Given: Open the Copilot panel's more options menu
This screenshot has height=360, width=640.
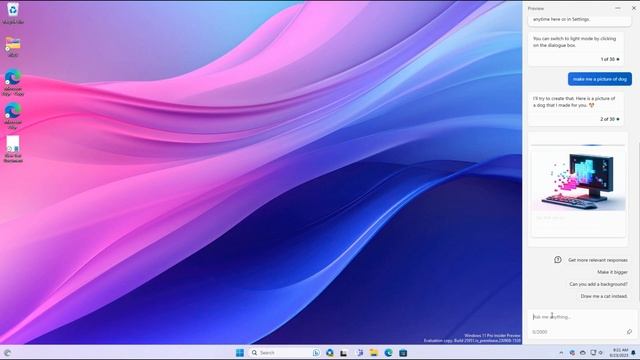Looking at the screenshot, I should (618, 8).
